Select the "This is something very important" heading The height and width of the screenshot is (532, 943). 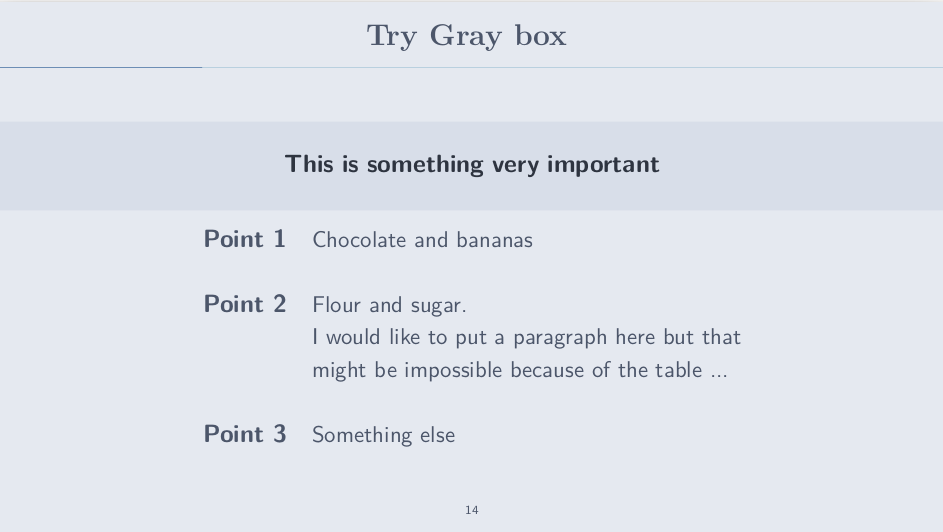click(472, 164)
